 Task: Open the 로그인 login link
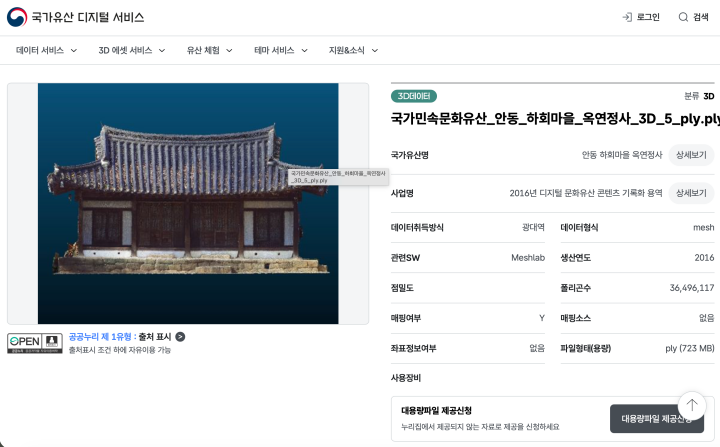[641, 17]
